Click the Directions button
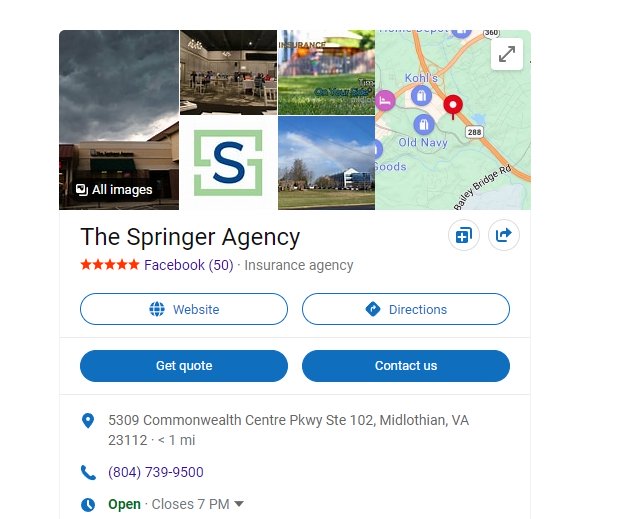This screenshot has height=519, width=642. coord(406,309)
